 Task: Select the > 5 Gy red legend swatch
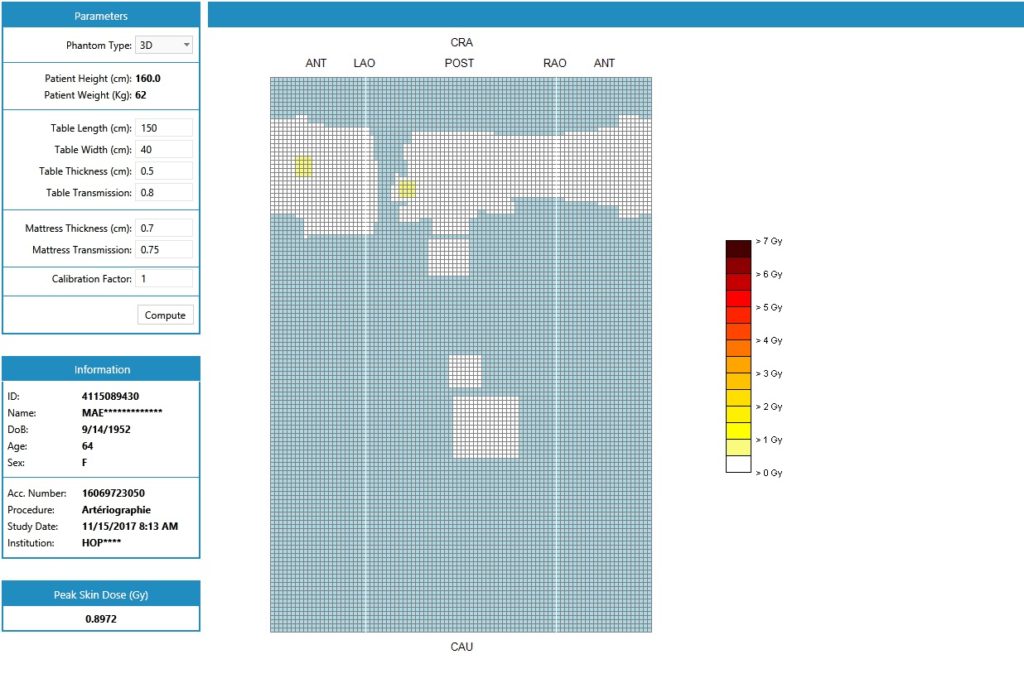coord(738,299)
